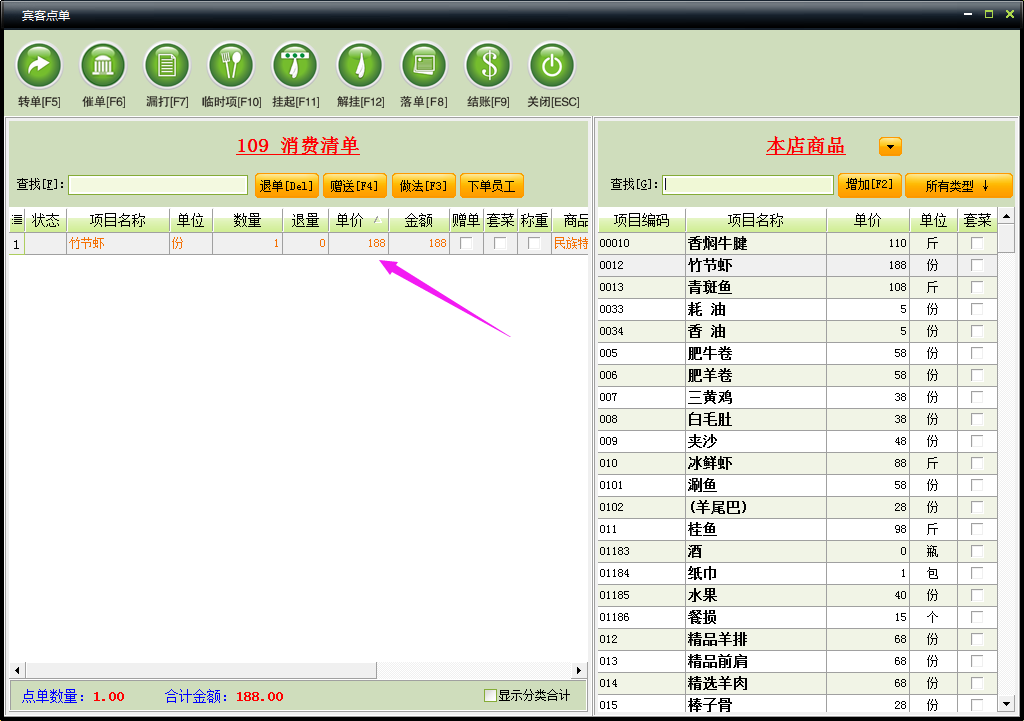Screen dimensions: 1024x721
Task: Select (羊尾巴) product row
Action: coord(797,507)
